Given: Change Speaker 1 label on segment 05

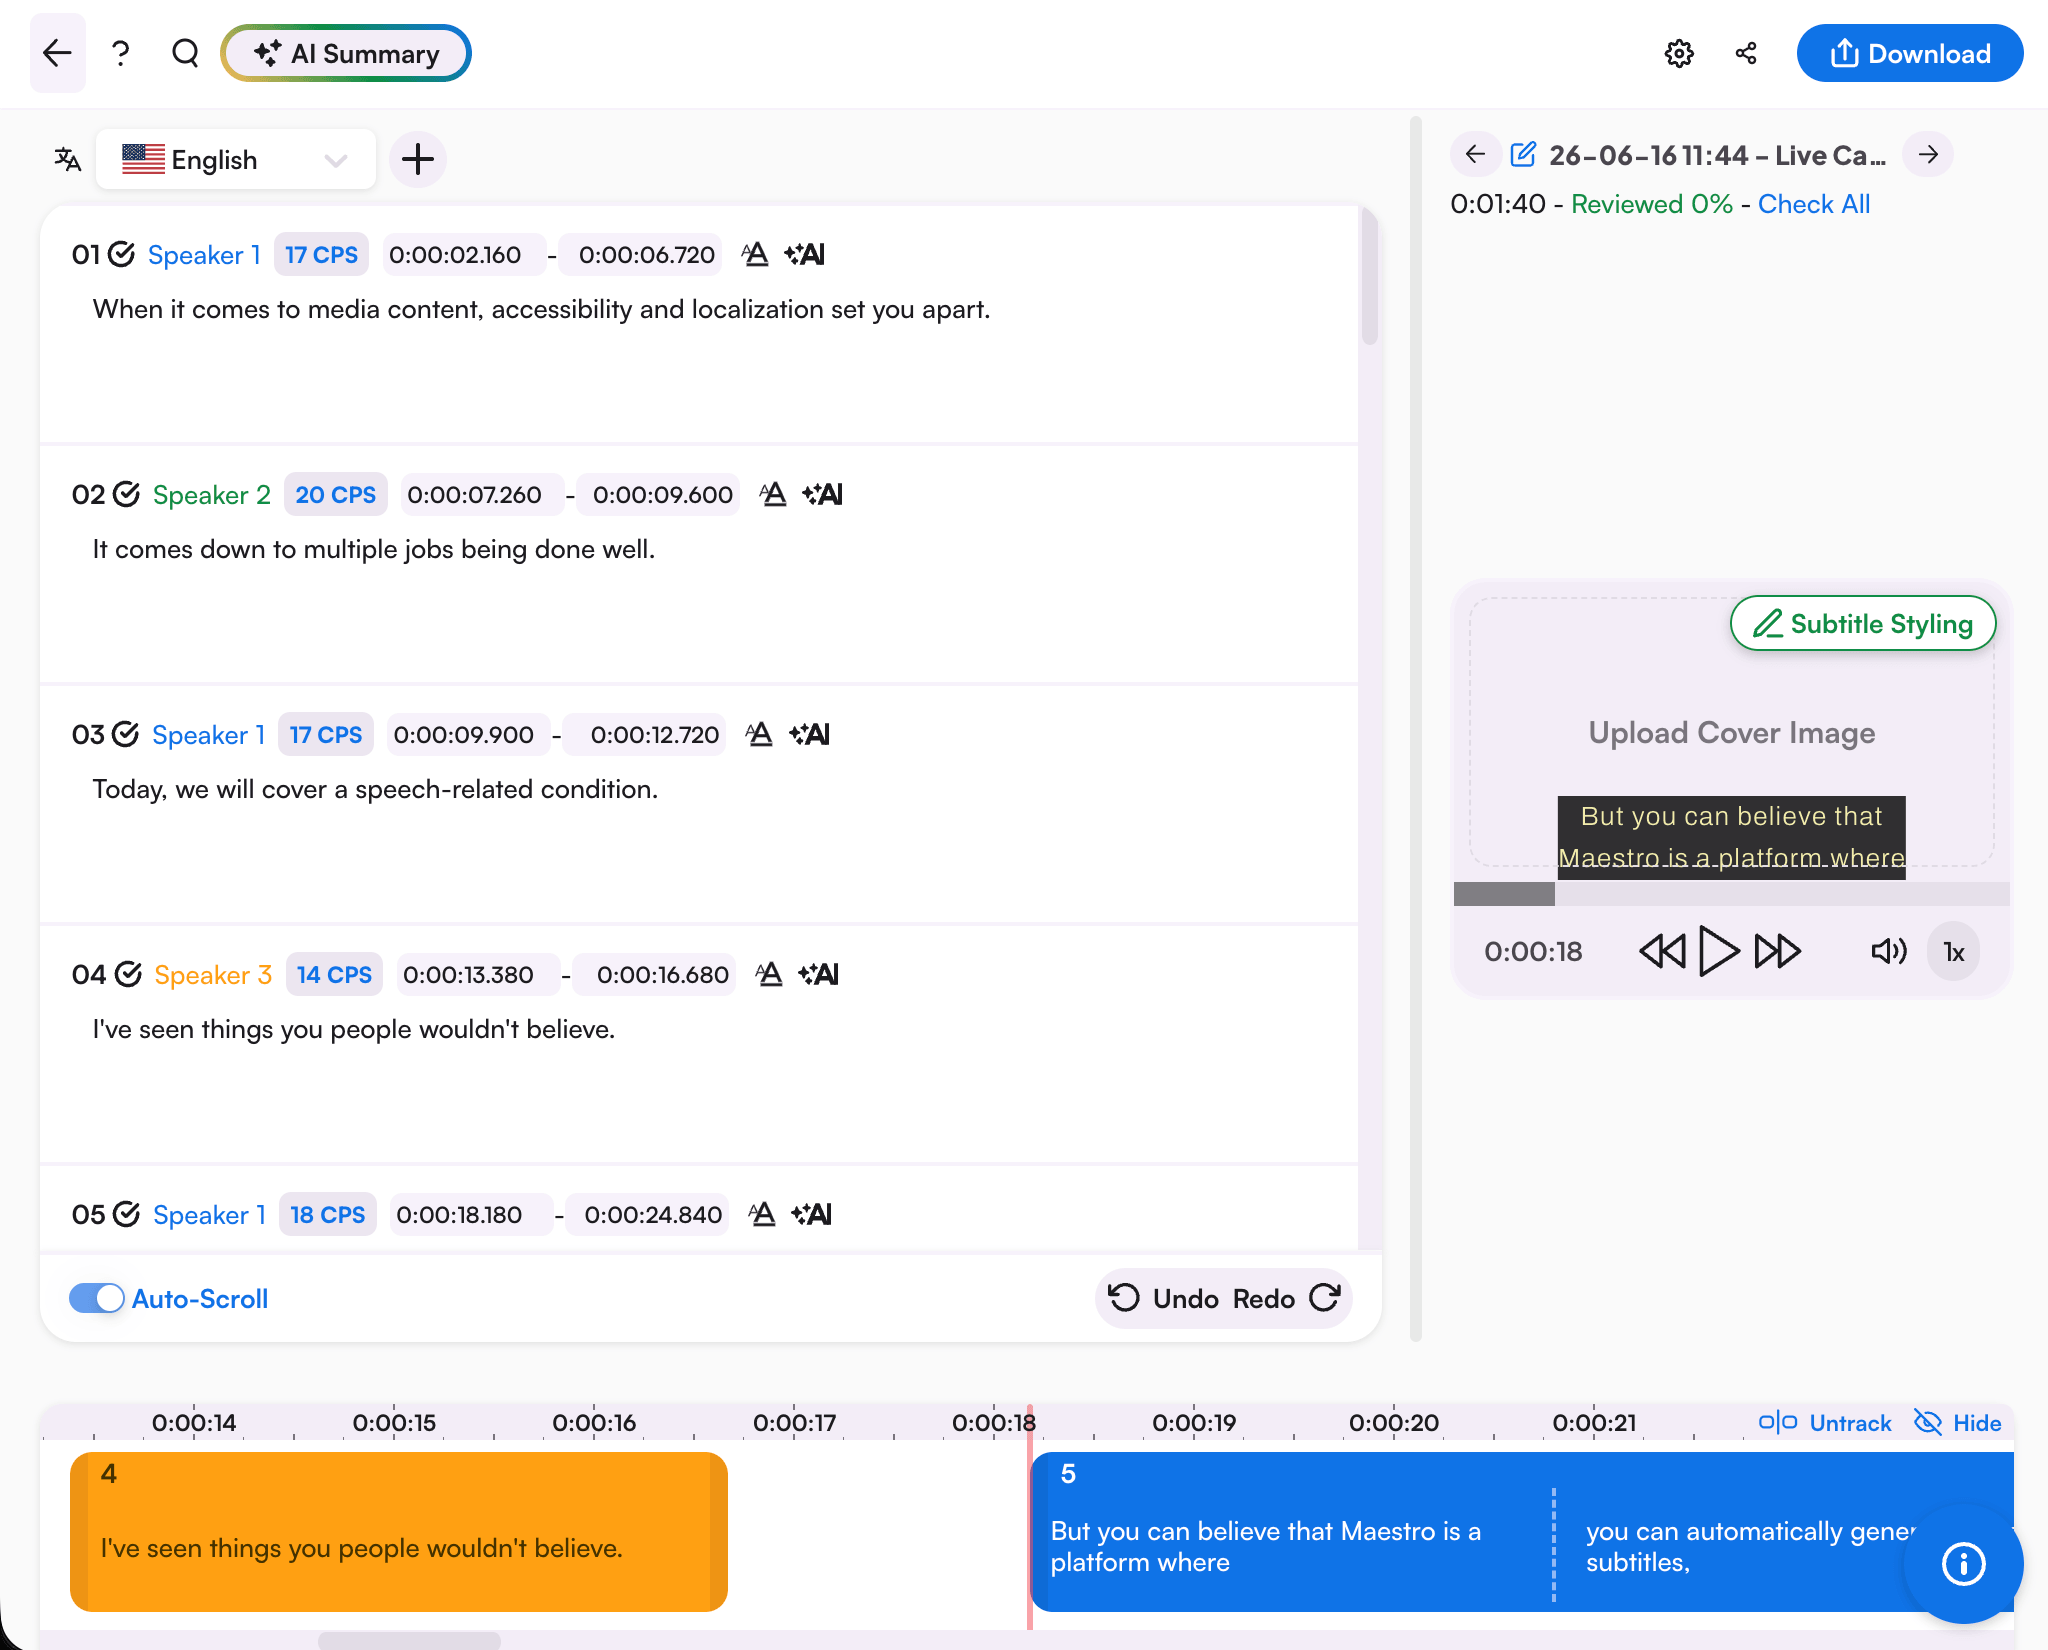Looking at the screenshot, I should pyautogui.click(x=209, y=1215).
